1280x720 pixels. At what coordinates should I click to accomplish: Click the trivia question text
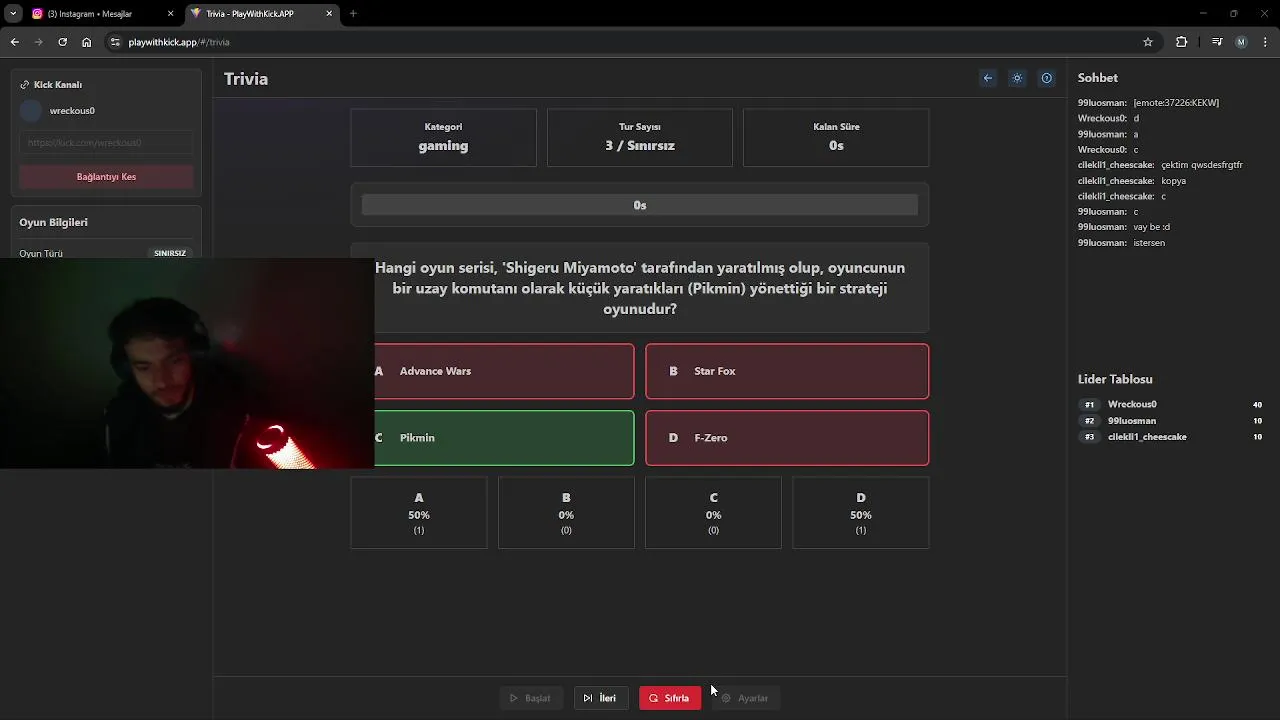(640, 288)
